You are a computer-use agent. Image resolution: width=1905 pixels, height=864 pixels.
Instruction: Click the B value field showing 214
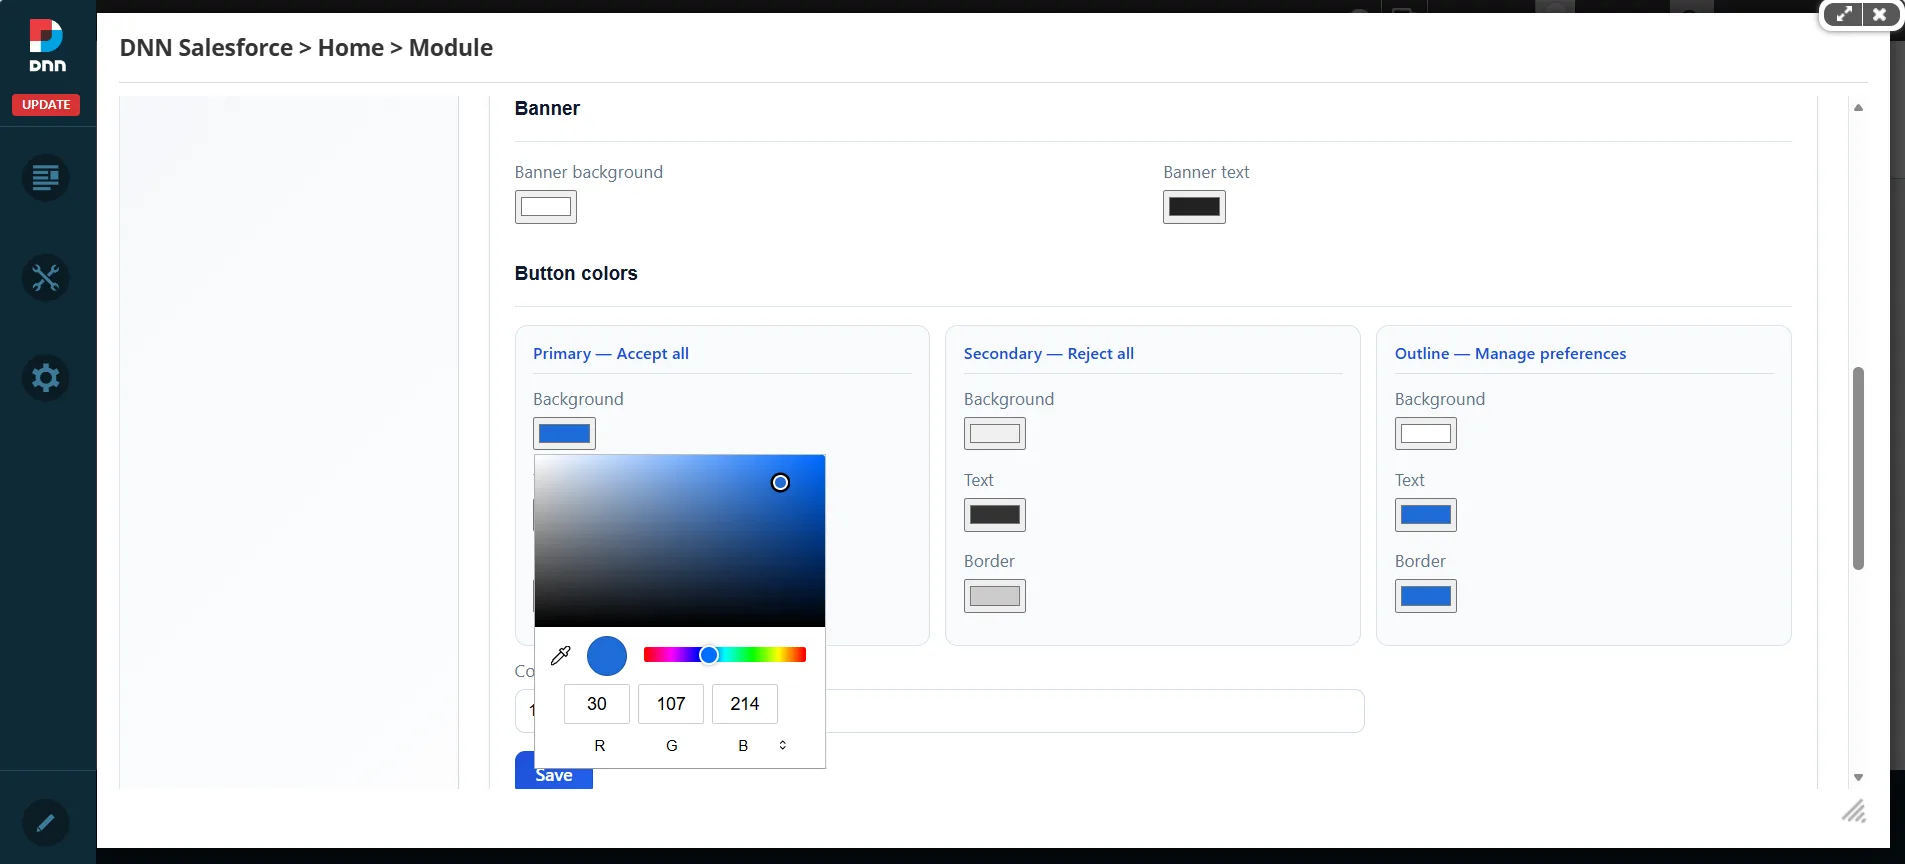point(745,704)
